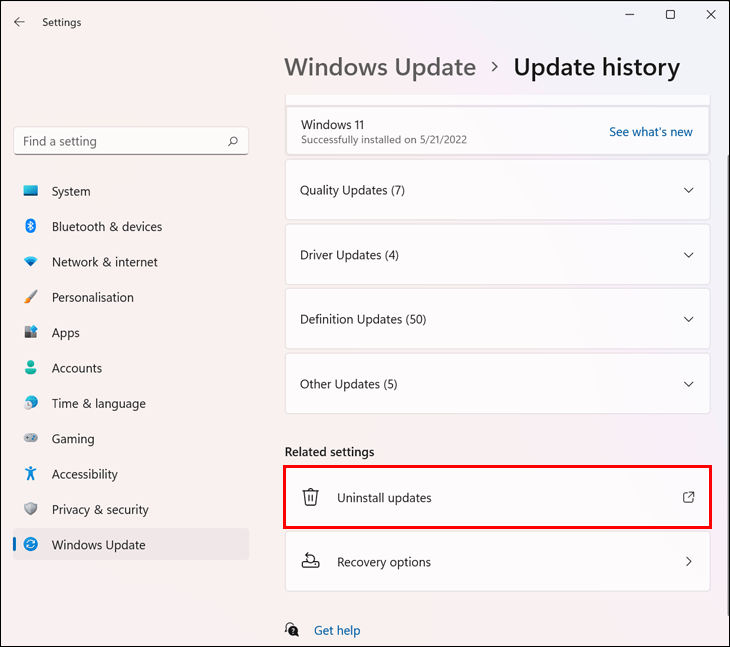
Task: Go to Bluetooth & devices label
Action: (107, 227)
